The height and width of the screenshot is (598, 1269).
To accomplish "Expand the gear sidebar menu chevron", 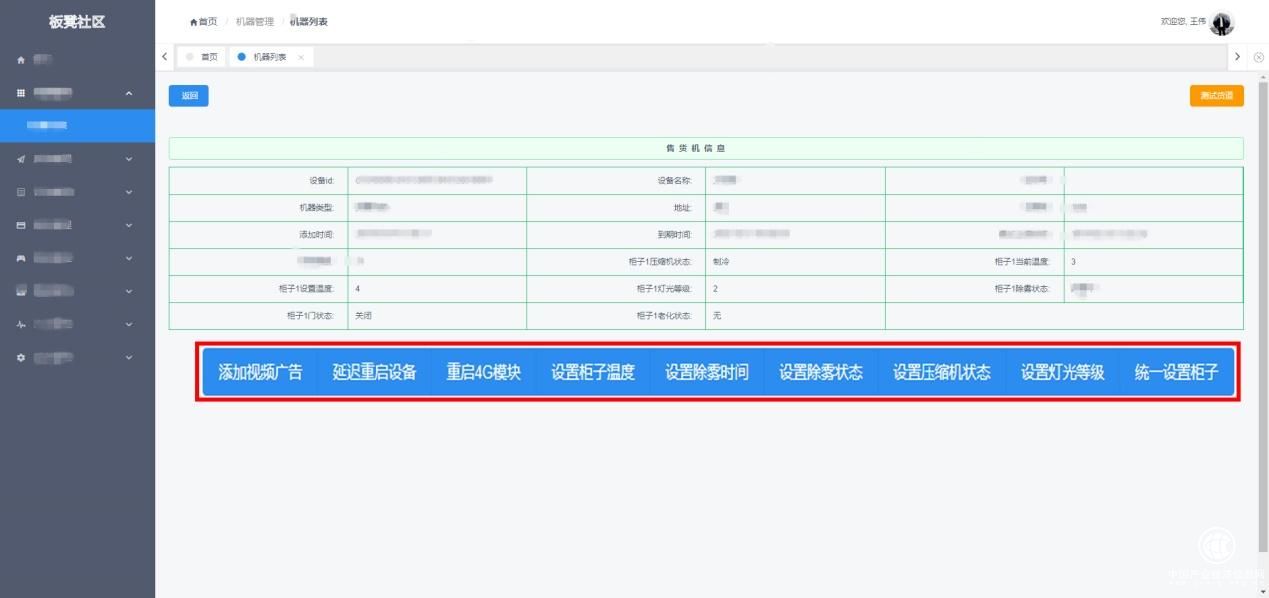I will [129, 357].
